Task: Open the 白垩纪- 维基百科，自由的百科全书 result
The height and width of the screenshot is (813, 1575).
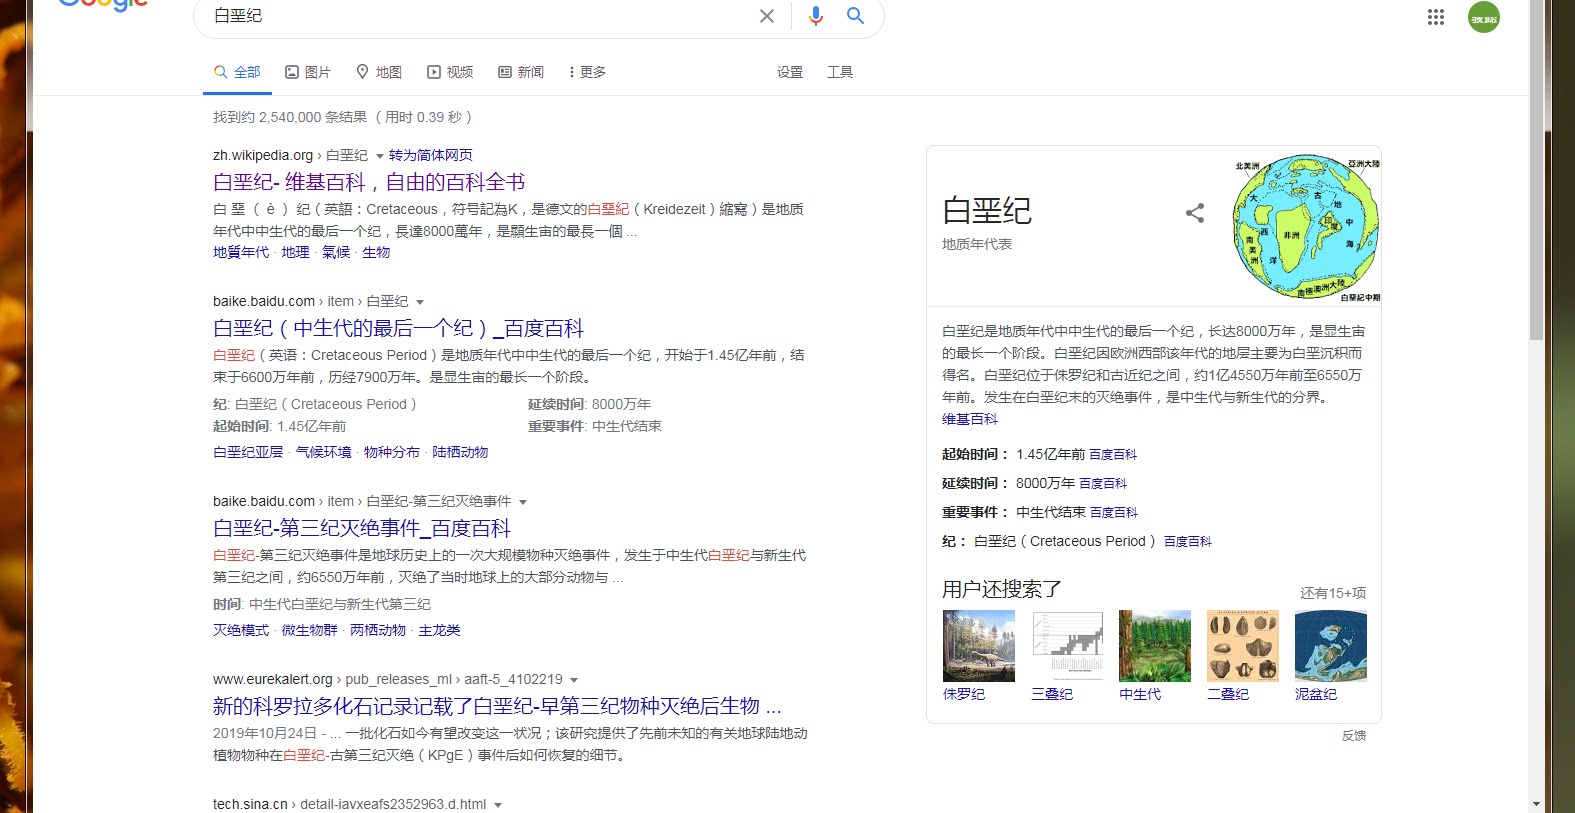Action: [369, 182]
